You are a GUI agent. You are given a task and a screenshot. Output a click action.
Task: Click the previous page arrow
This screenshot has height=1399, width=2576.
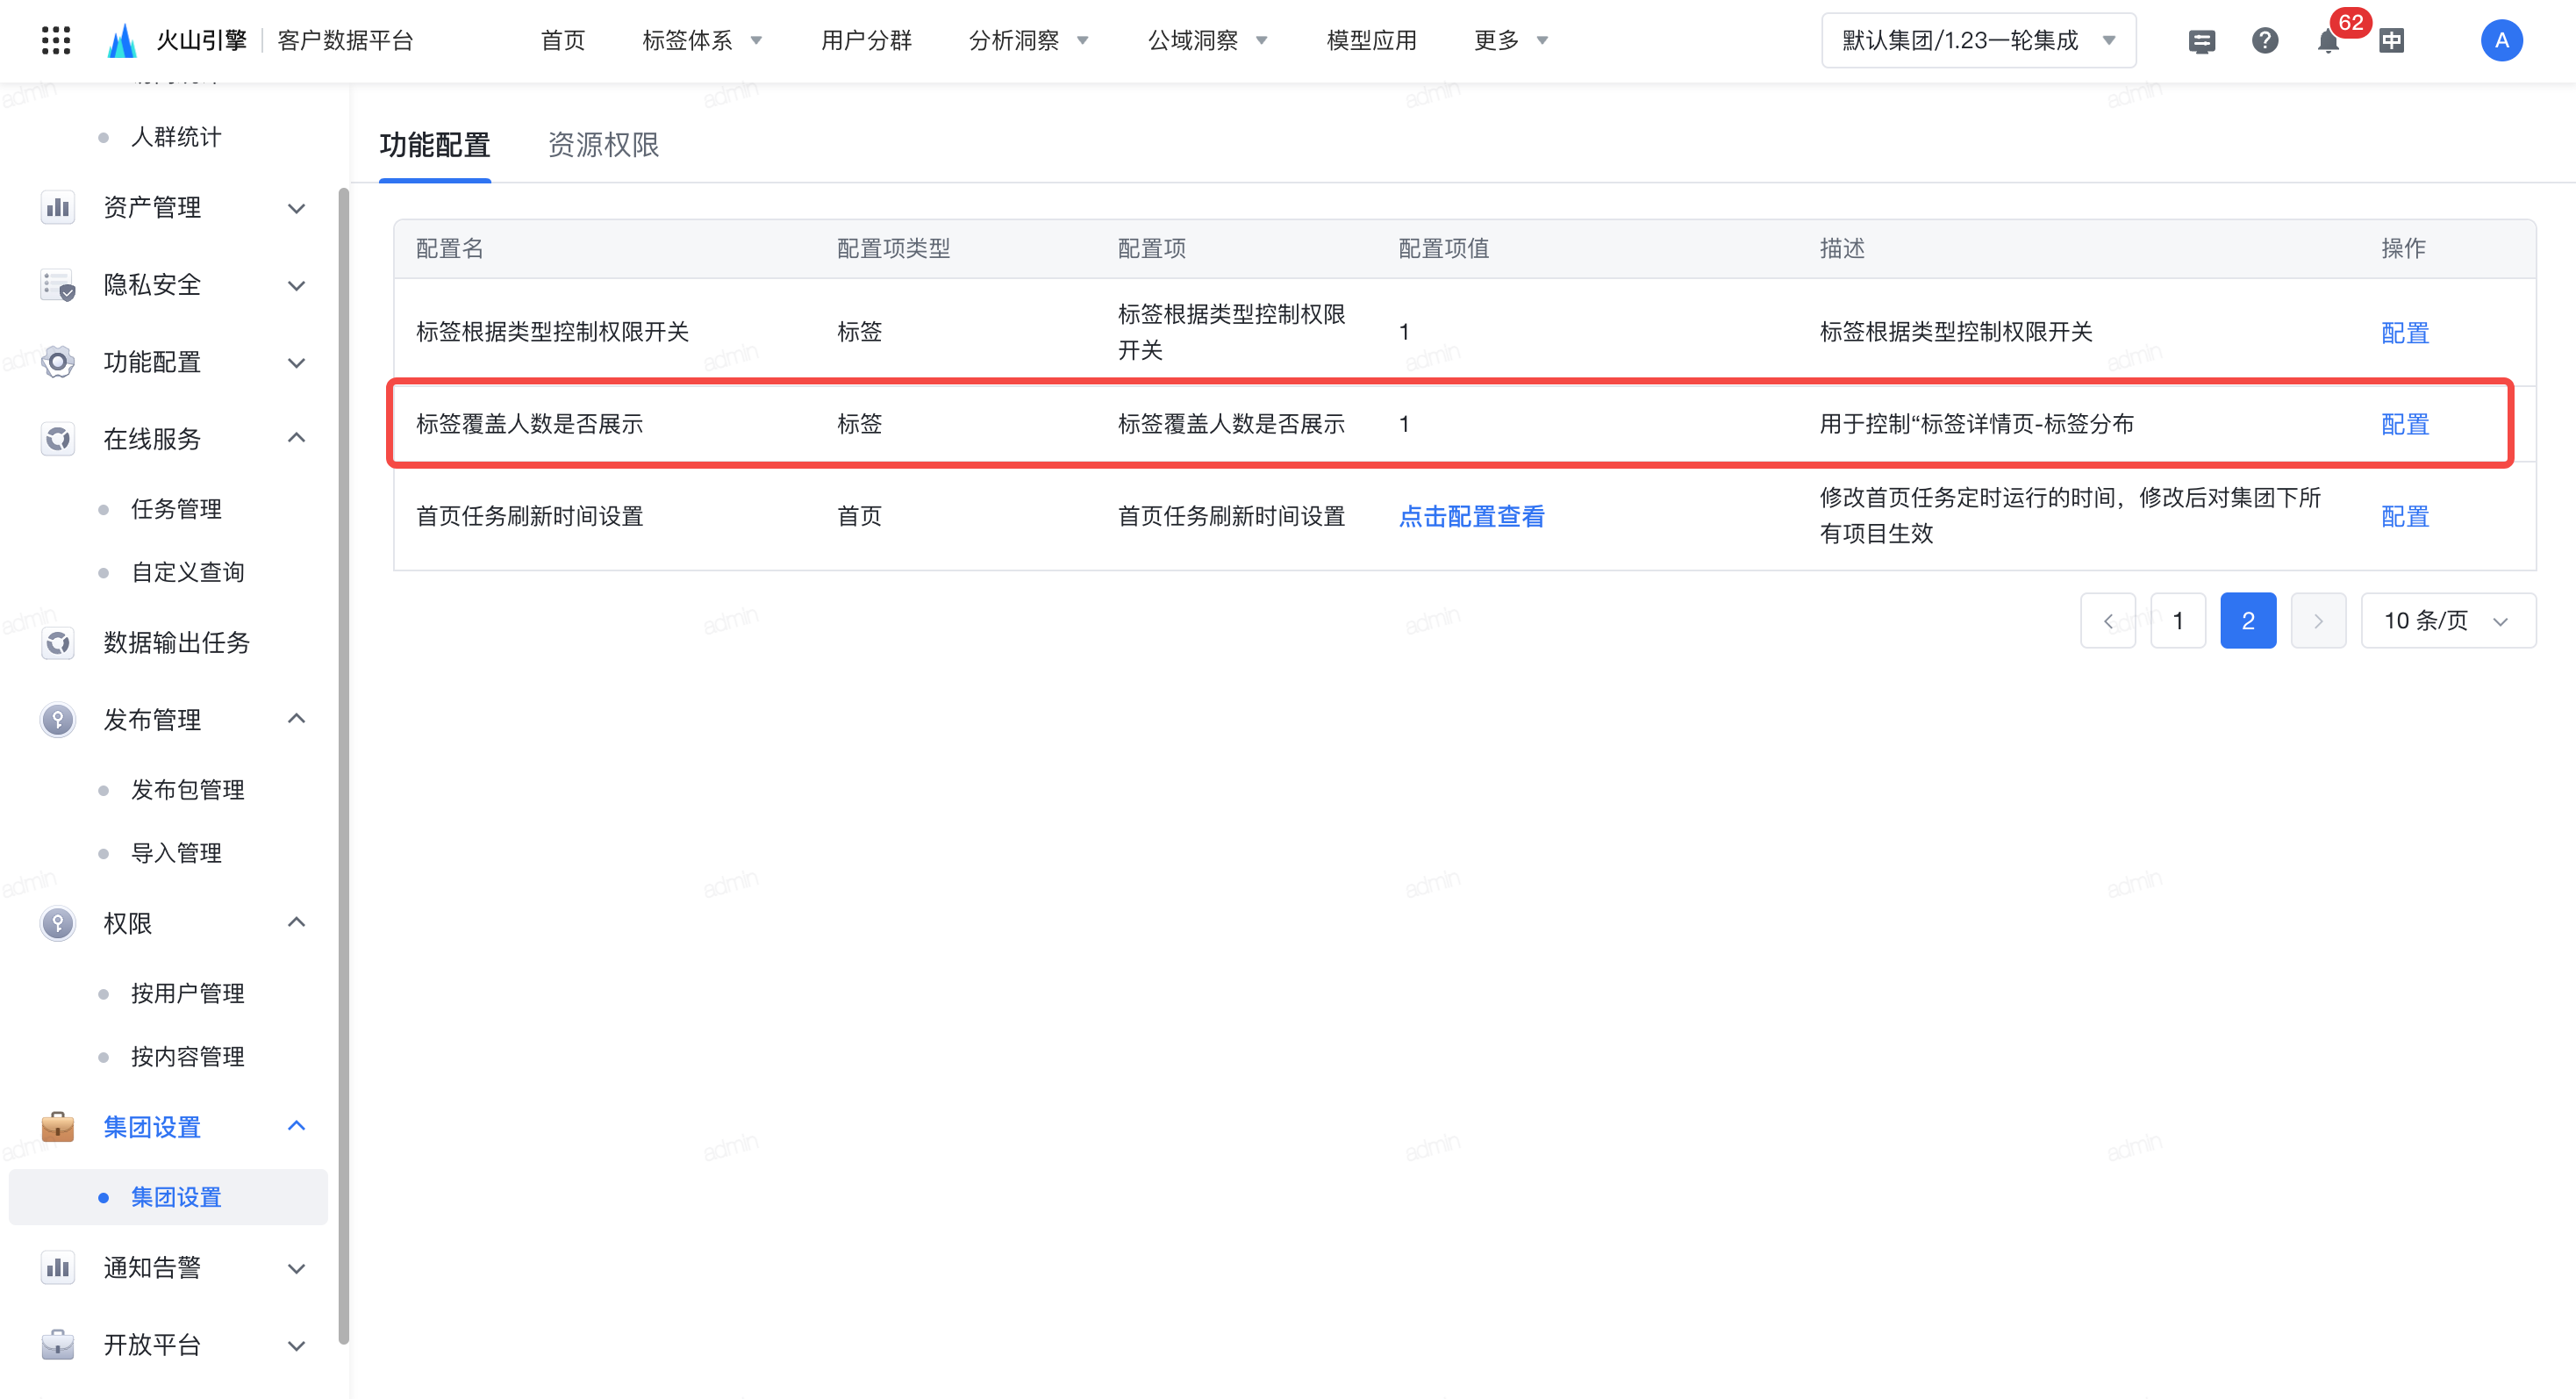(2108, 620)
